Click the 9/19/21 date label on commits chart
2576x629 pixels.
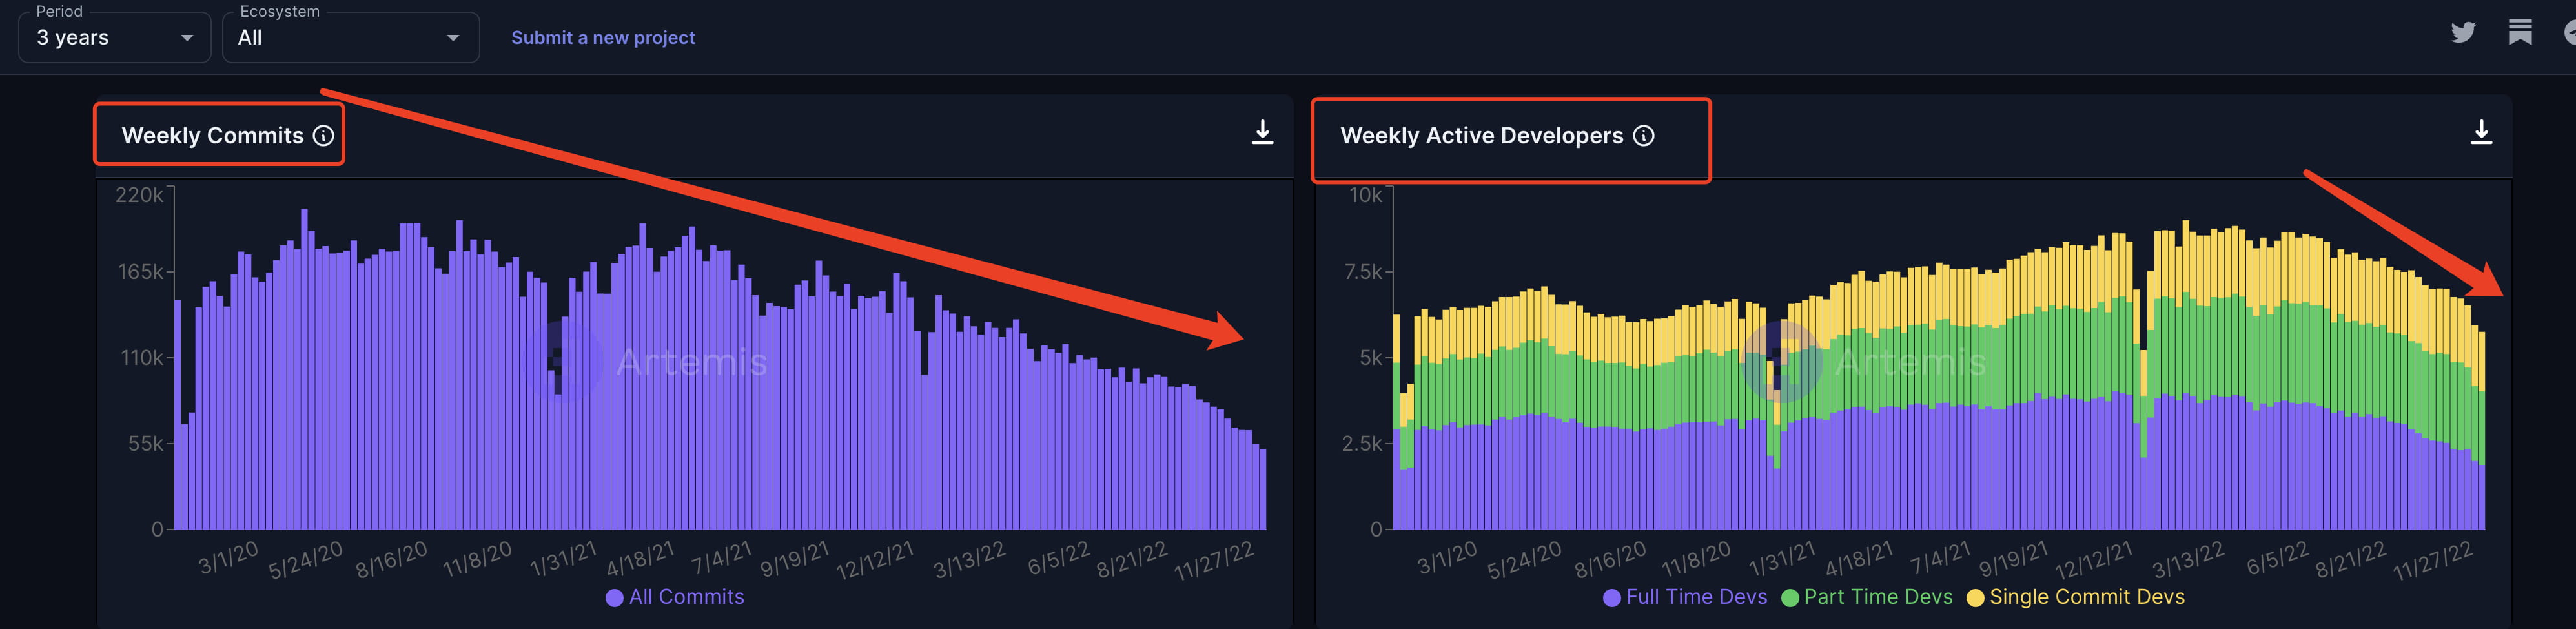click(x=795, y=560)
